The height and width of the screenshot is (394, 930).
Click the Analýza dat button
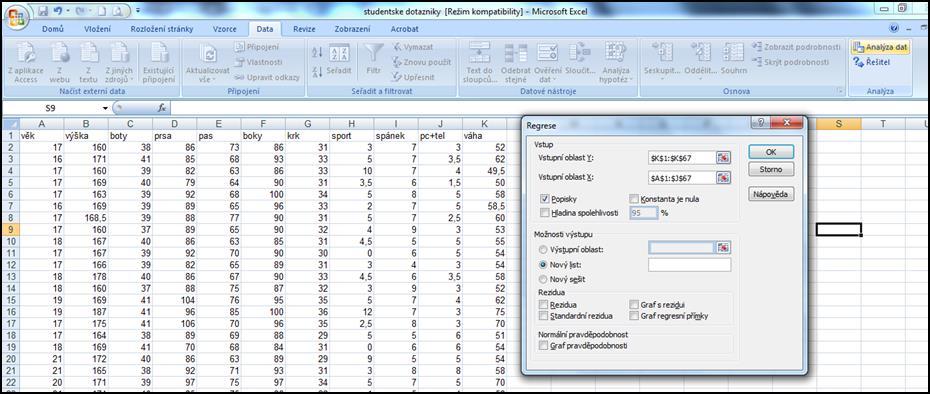[x=881, y=47]
